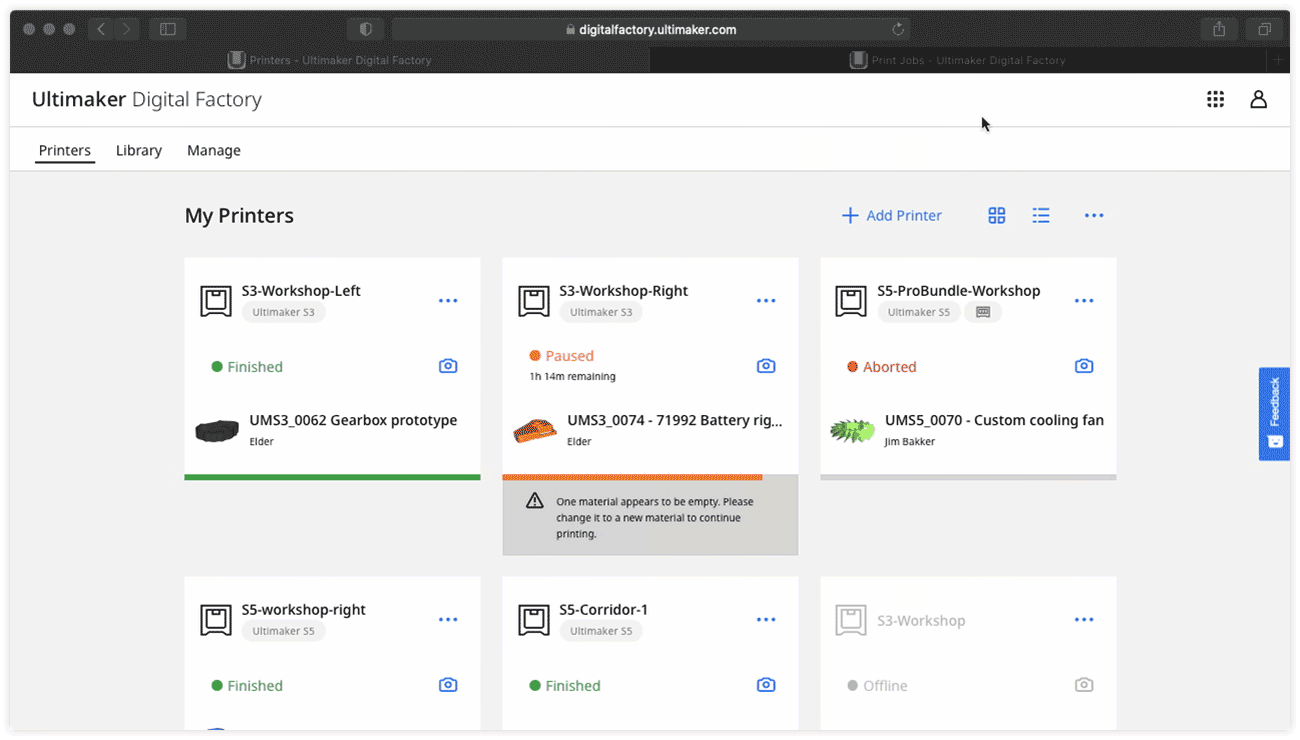View camera feed for S5-ProBundle-Workshop

(x=1084, y=366)
